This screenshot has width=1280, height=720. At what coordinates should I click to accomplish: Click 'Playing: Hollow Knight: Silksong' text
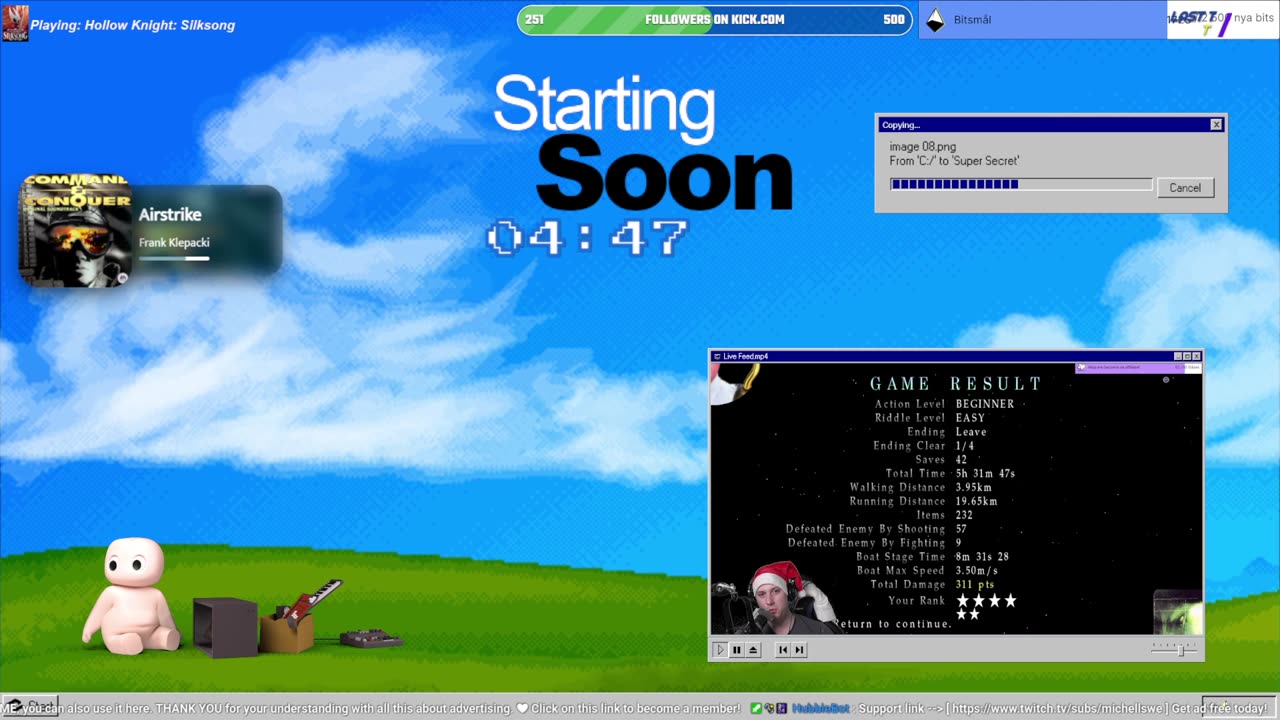pos(133,25)
